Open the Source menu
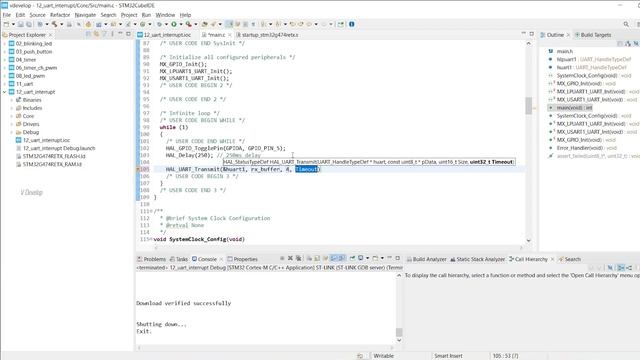640x360 pixels. (x=38, y=15)
